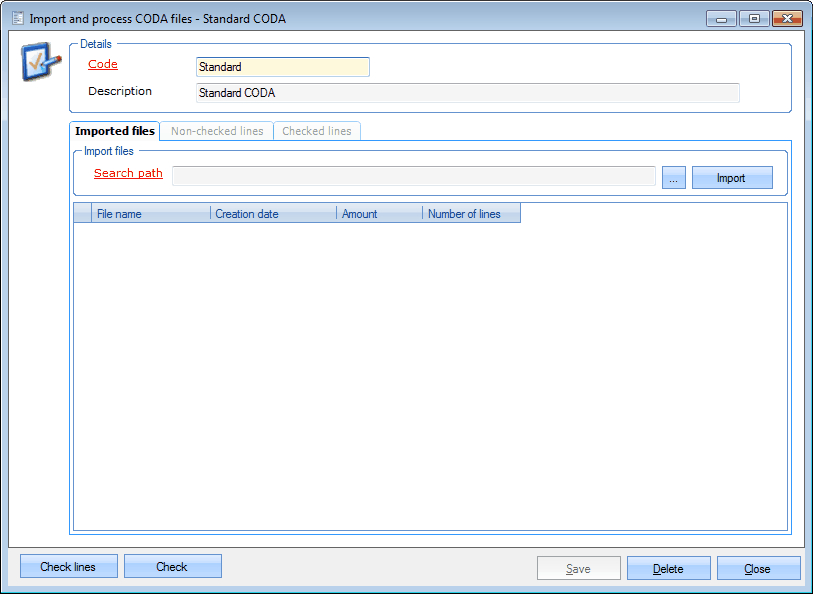Screen dimensions: 813x594
Task: Click the Number of lines column header
Action: (x=470, y=214)
